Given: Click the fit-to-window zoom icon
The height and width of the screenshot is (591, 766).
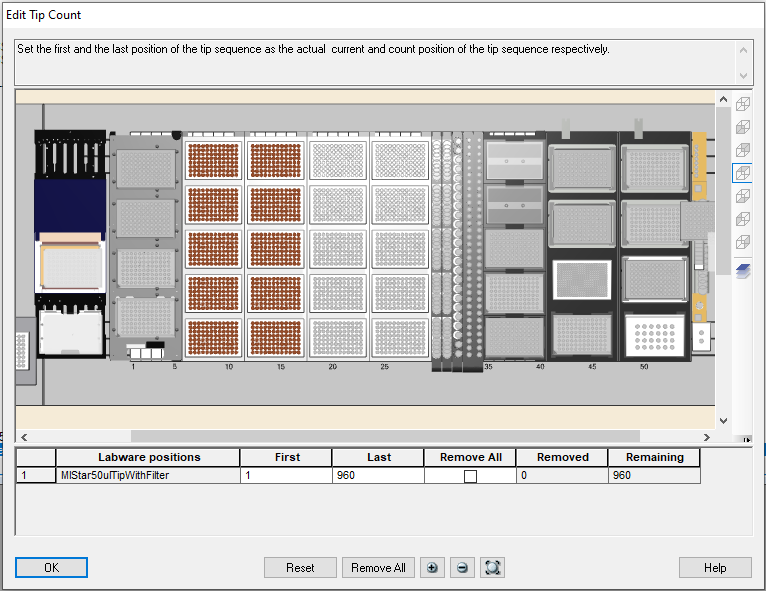Looking at the screenshot, I should click(492, 568).
